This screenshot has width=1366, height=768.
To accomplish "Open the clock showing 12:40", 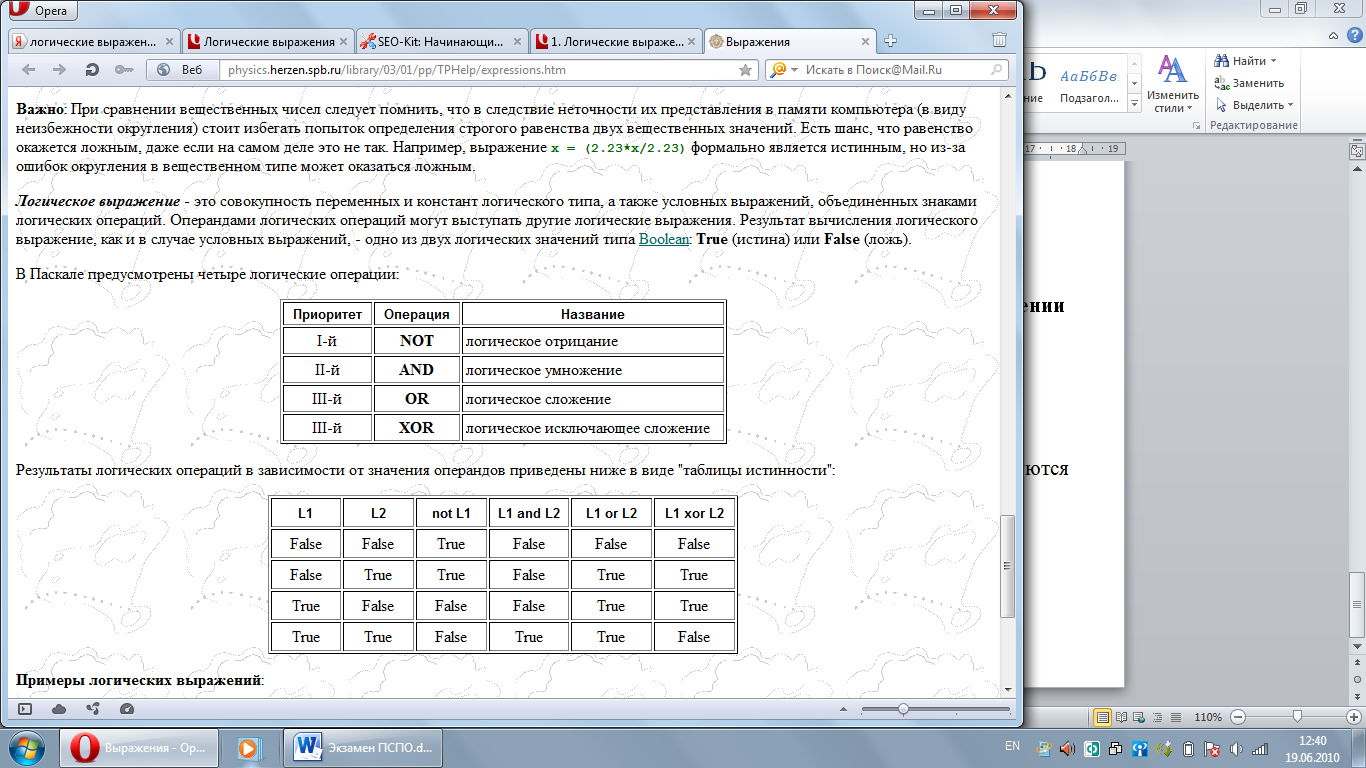I will point(1311,748).
